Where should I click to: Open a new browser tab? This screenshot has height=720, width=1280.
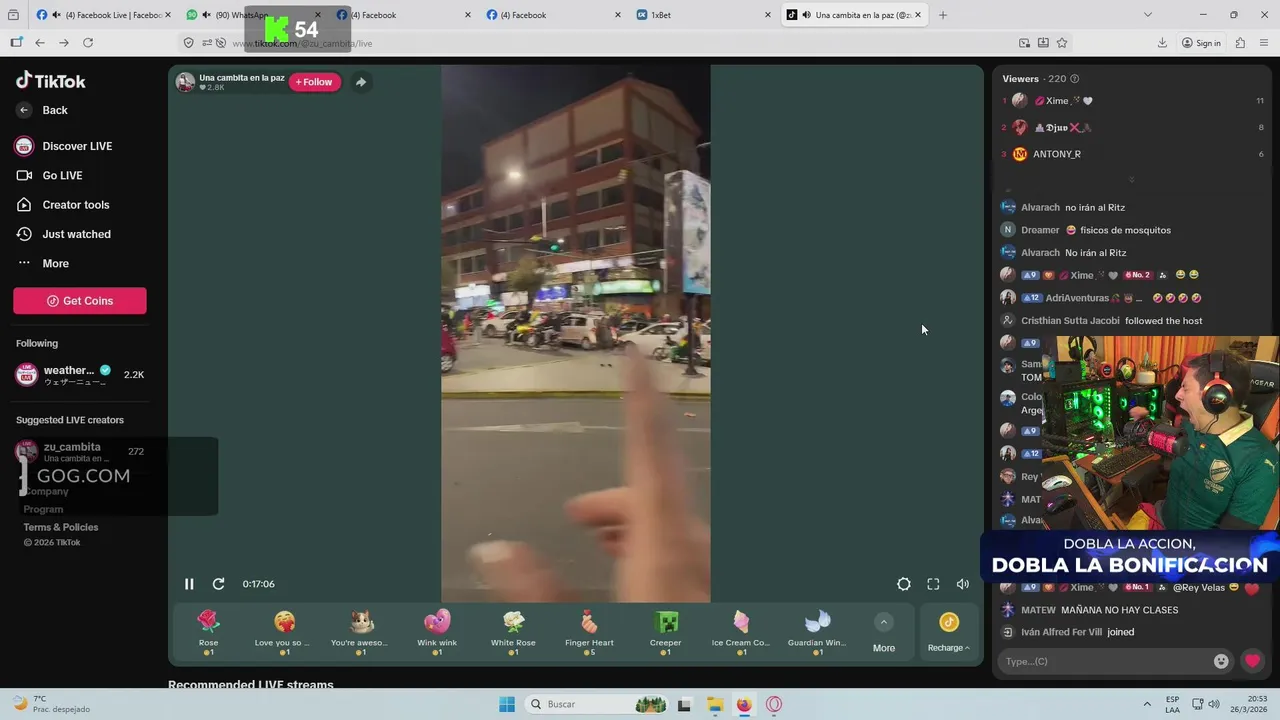(x=942, y=15)
